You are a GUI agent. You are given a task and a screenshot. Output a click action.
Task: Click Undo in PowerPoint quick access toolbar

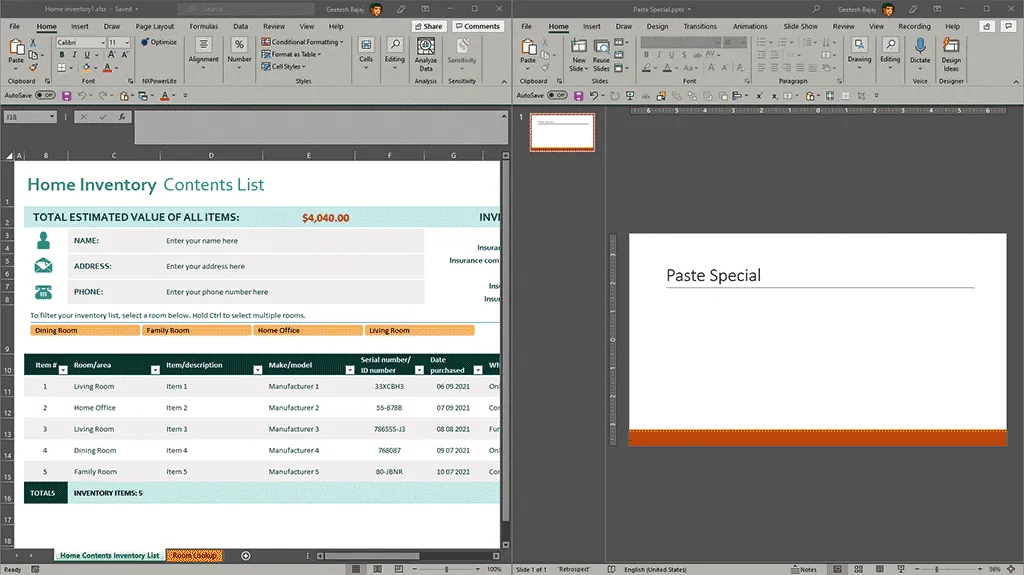[x=594, y=96]
